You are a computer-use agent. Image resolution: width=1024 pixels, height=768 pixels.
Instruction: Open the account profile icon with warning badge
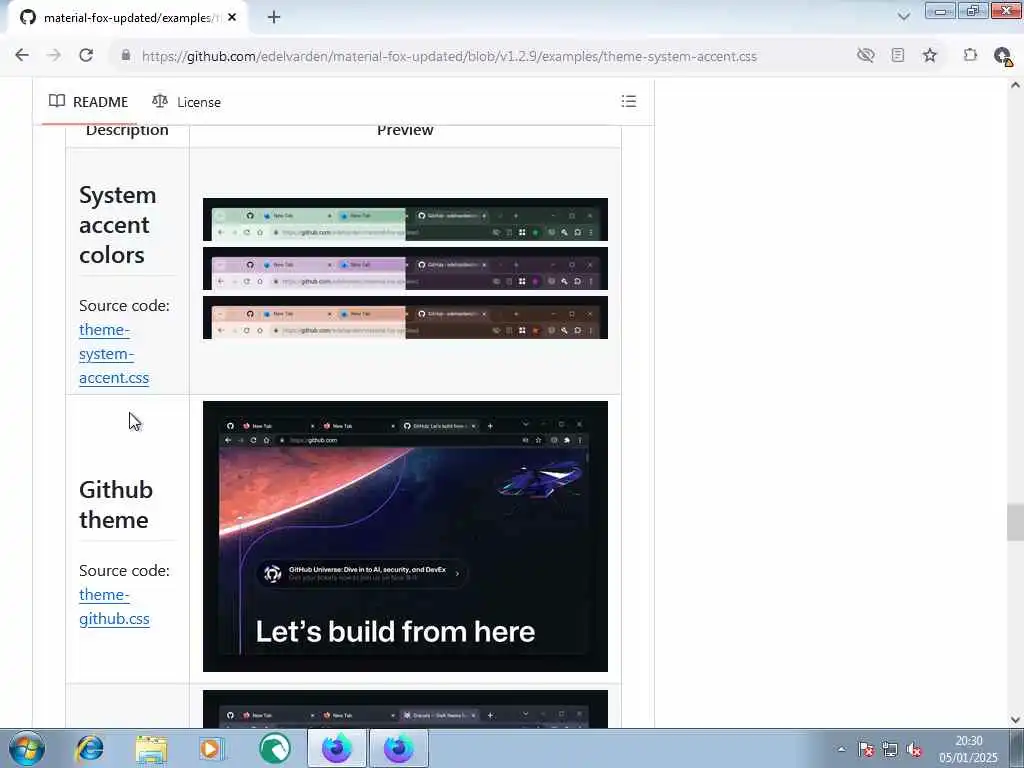coord(1002,56)
